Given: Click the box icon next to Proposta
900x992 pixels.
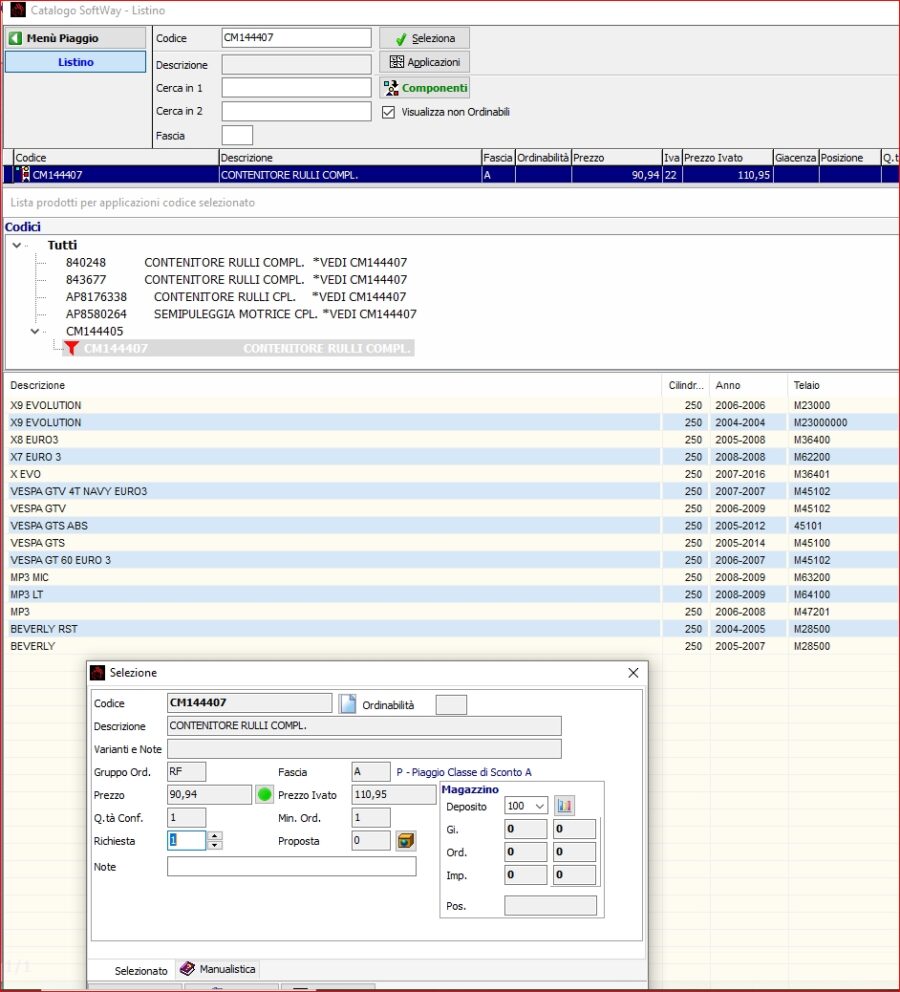Looking at the screenshot, I should coord(405,841).
